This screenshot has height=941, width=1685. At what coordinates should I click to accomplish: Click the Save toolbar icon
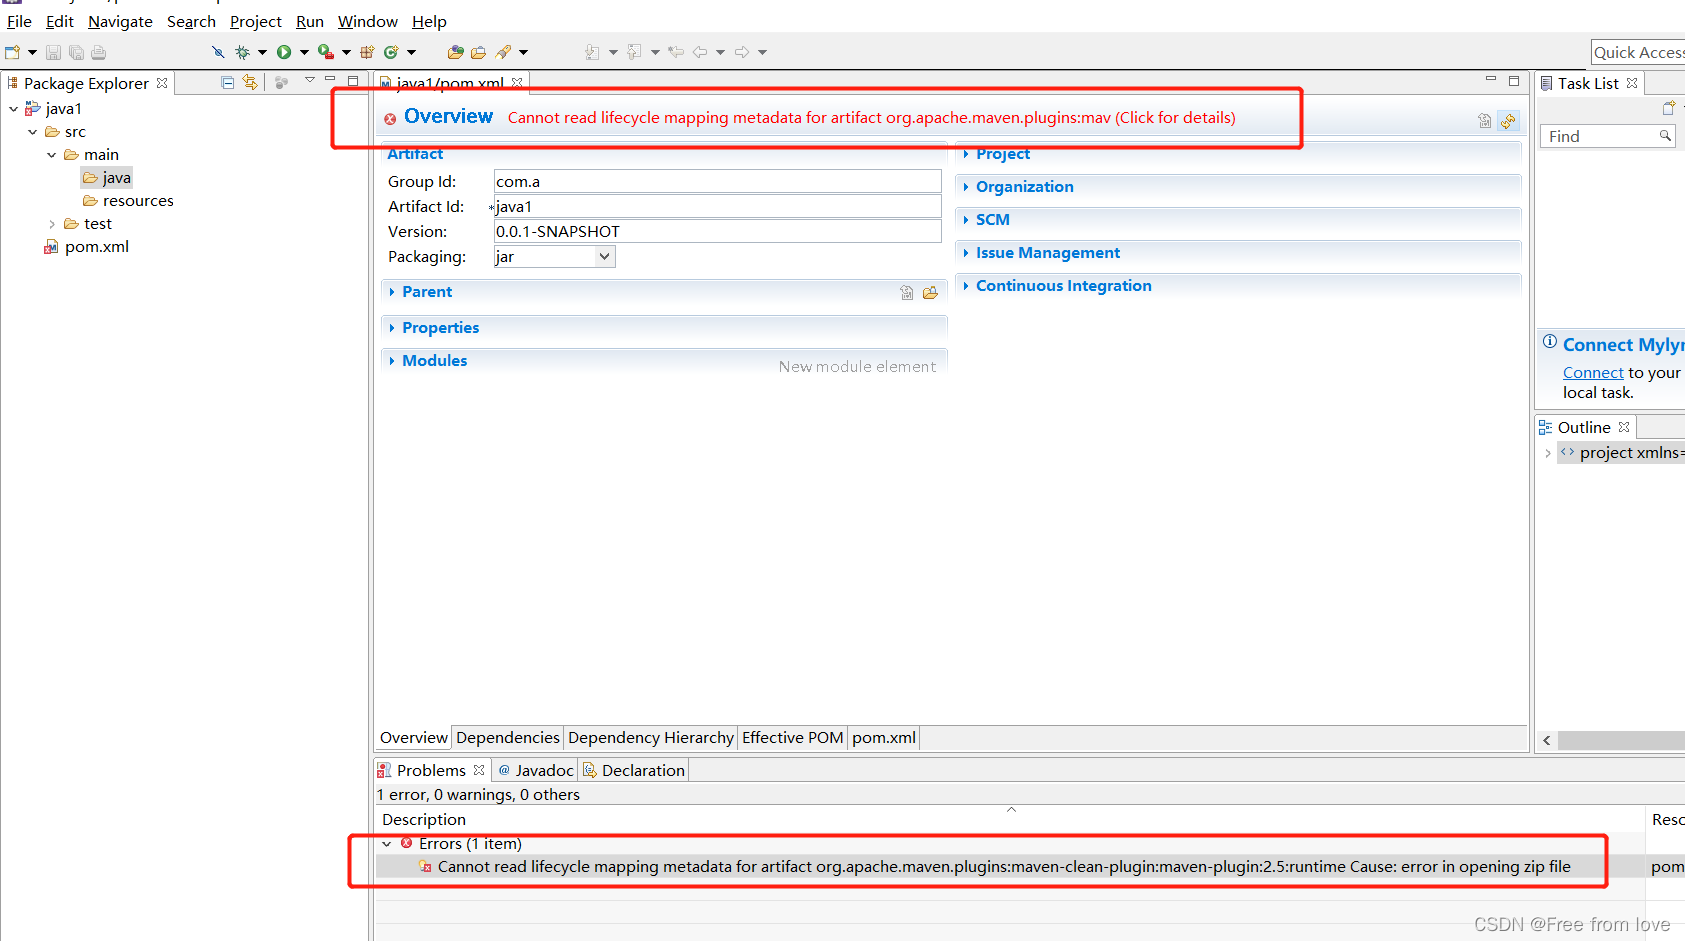[x=52, y=51]
